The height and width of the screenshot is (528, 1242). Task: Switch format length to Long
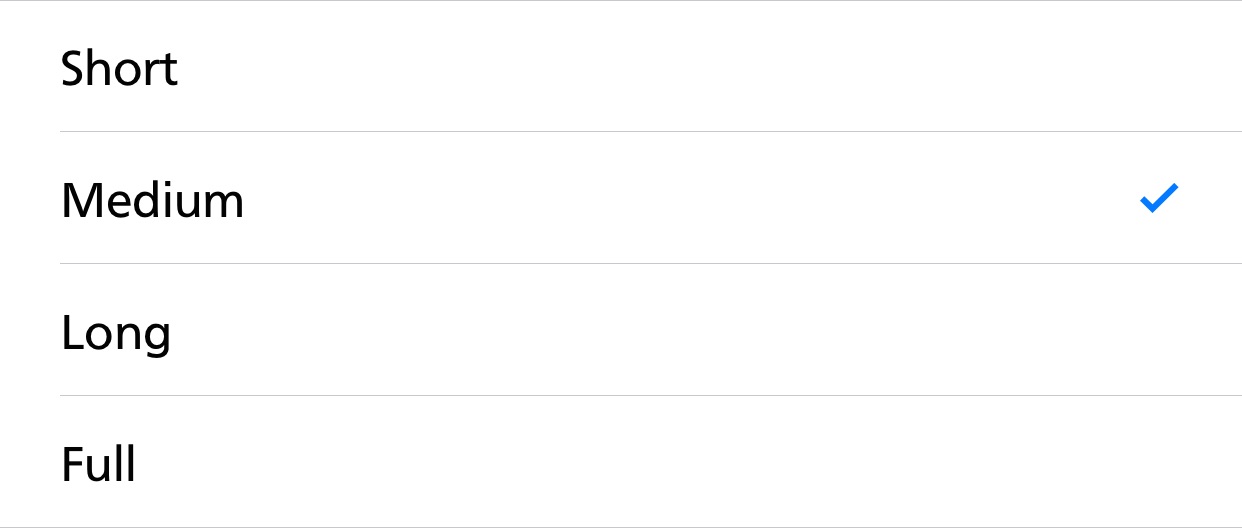click(621, 330)
